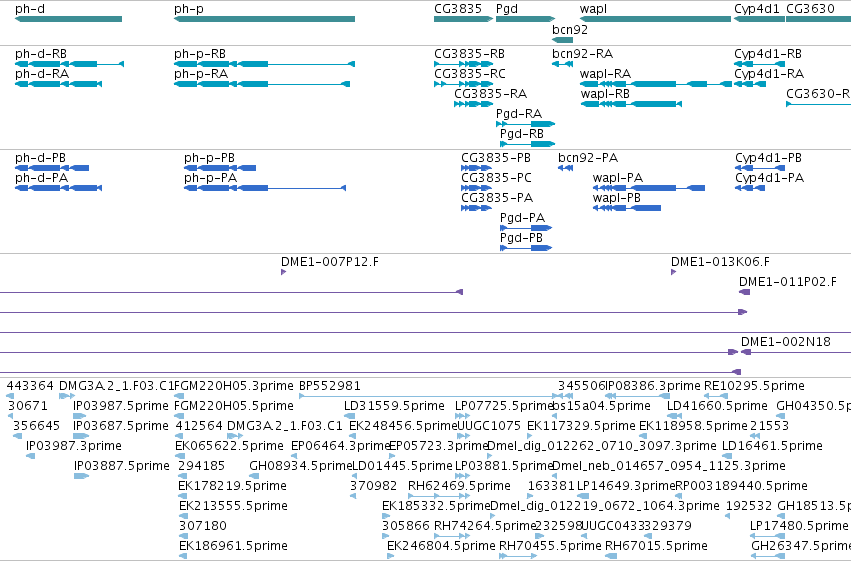This screenshot has height=561, width=851.
Task: Open the ph-p-PB protein label
Action: 209,158
